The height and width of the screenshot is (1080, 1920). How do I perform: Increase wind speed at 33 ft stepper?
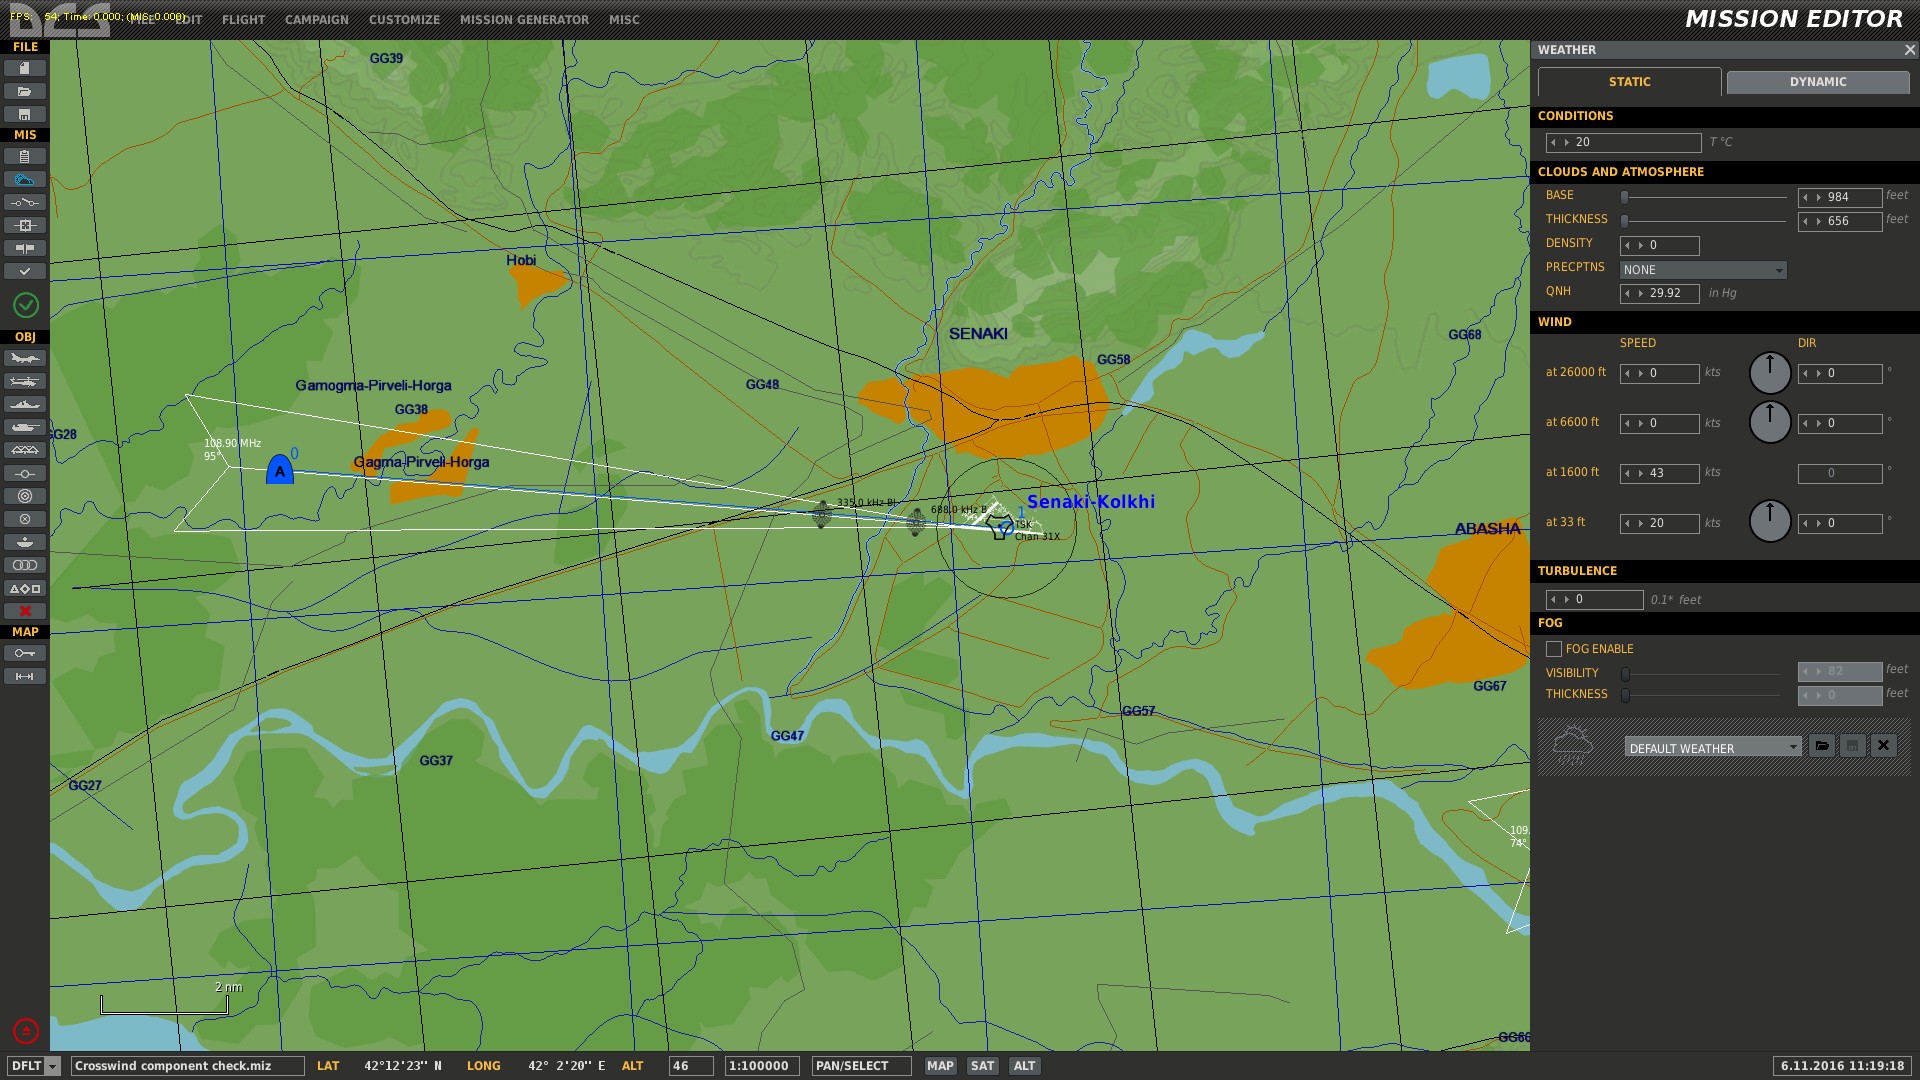[1641, 524]
